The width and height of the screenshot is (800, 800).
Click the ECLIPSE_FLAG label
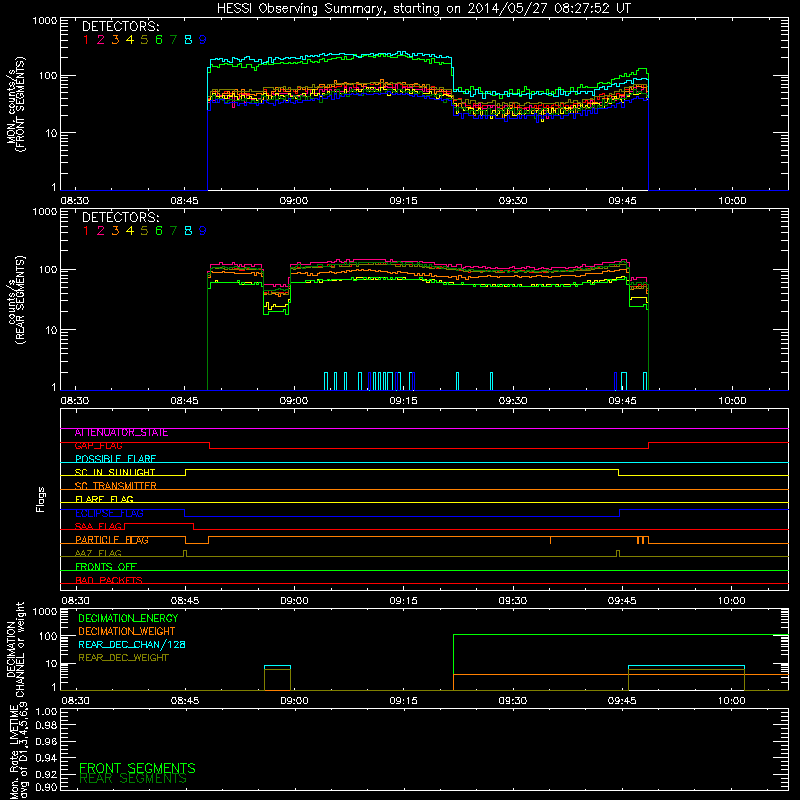[x=109, y=513]
